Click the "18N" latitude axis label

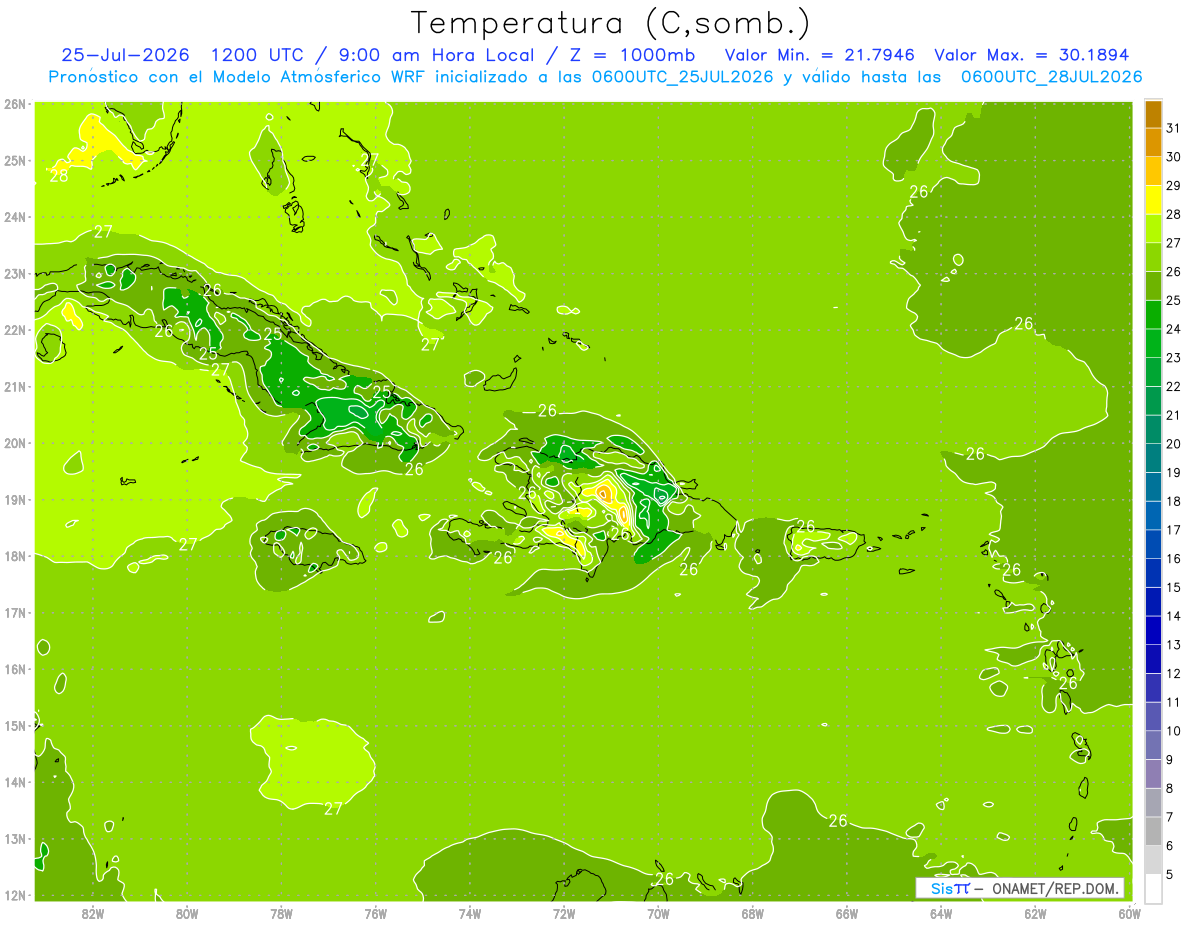[x=15, y=556]
